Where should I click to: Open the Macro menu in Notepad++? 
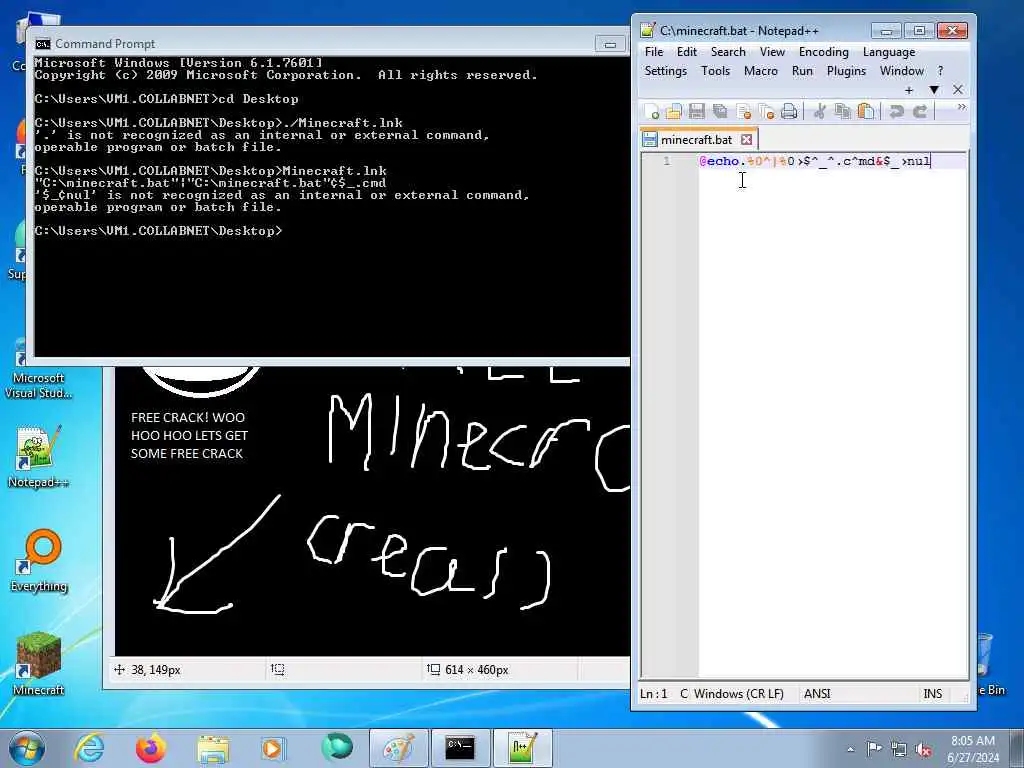pos(761,71)
